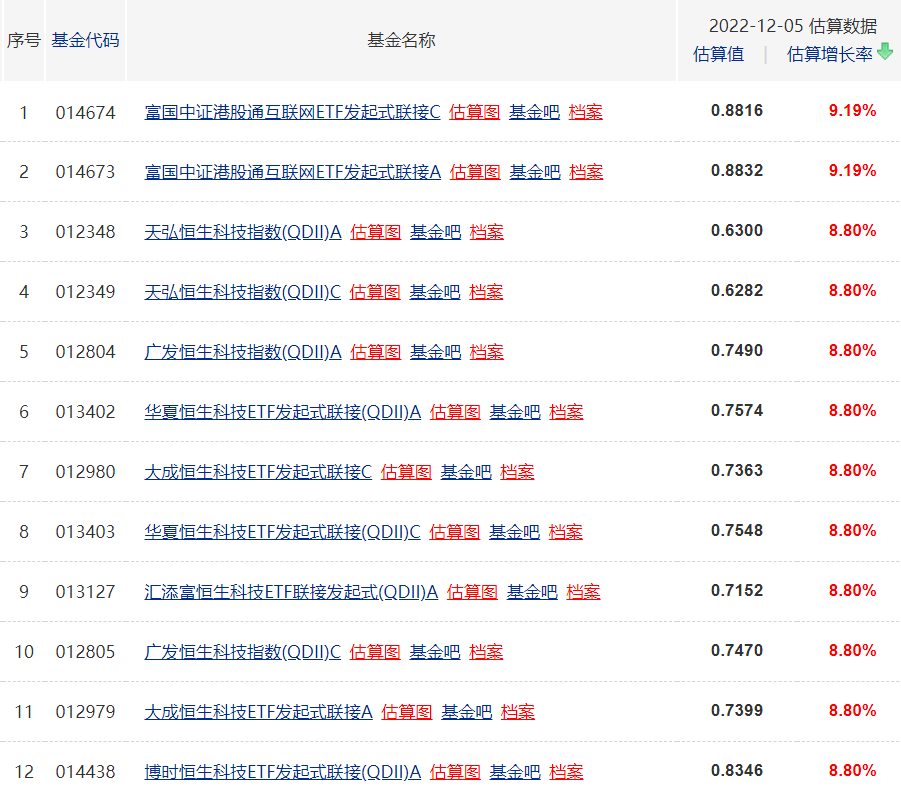Sort by 估算增长率 column header

click(x=829, y=54)
